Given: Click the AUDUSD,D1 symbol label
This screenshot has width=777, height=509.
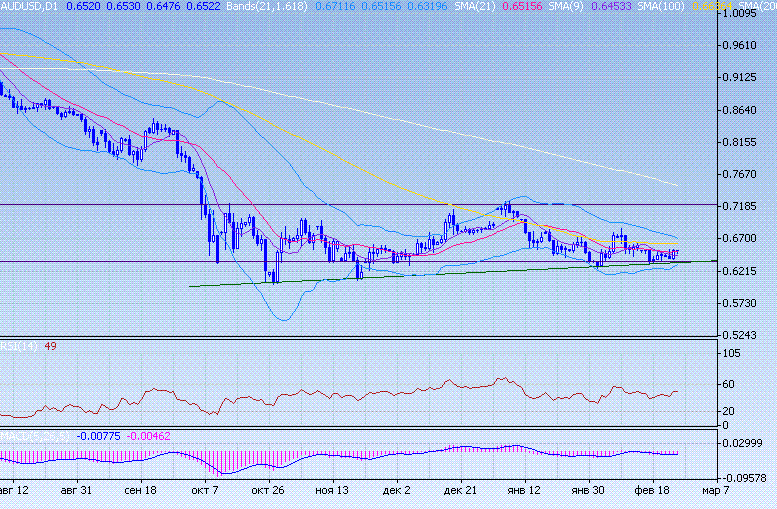Looking at the screenshot, I should [29, 6].
